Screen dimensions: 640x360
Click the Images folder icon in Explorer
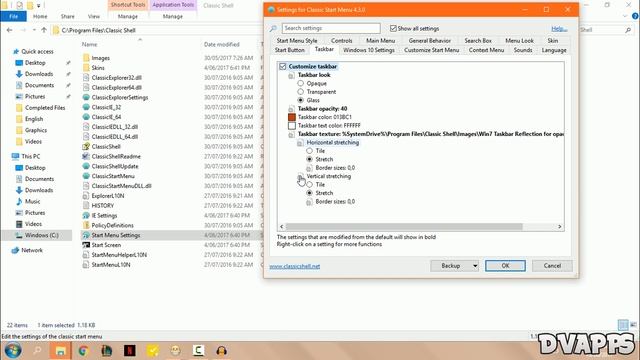[x=86, y=58]
